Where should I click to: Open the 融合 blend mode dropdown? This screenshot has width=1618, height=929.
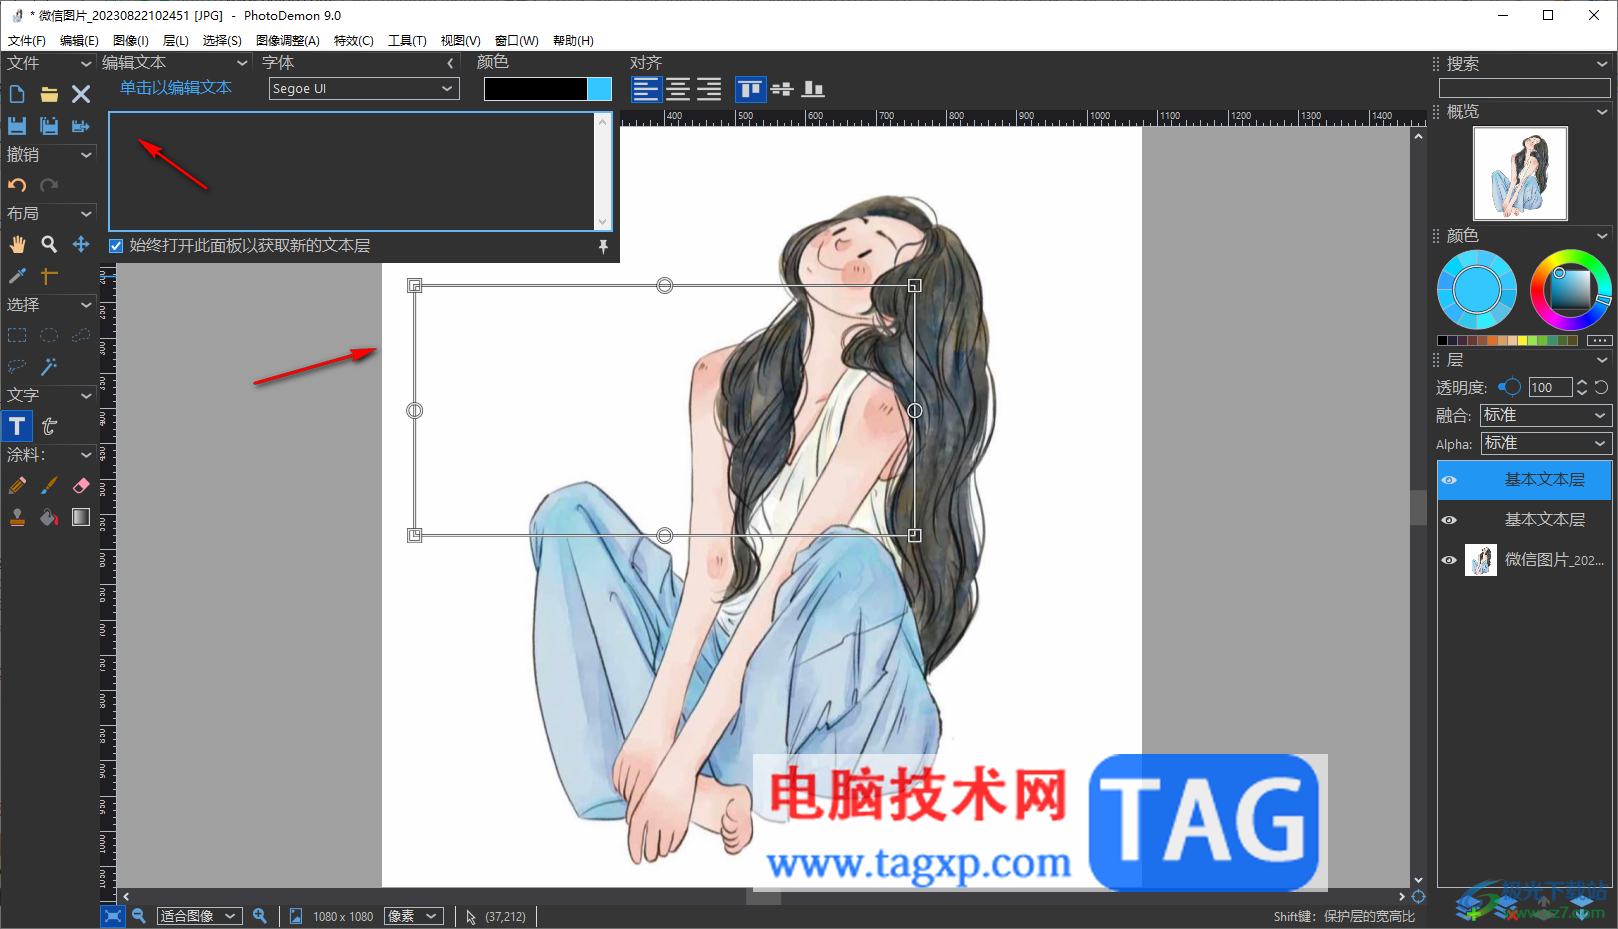tap(1545, 415)
